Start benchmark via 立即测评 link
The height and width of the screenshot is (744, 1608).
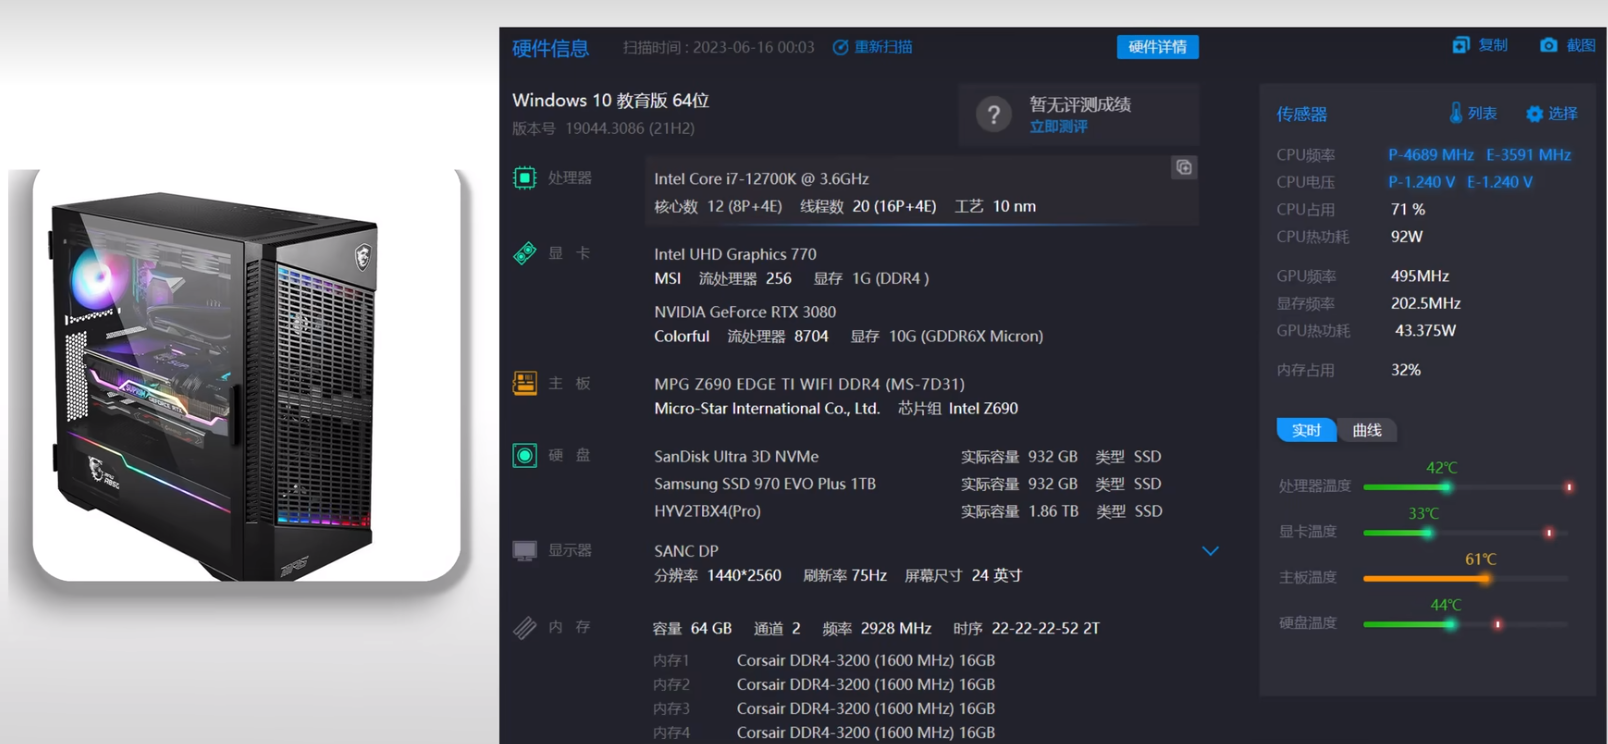coord(1058,127)
